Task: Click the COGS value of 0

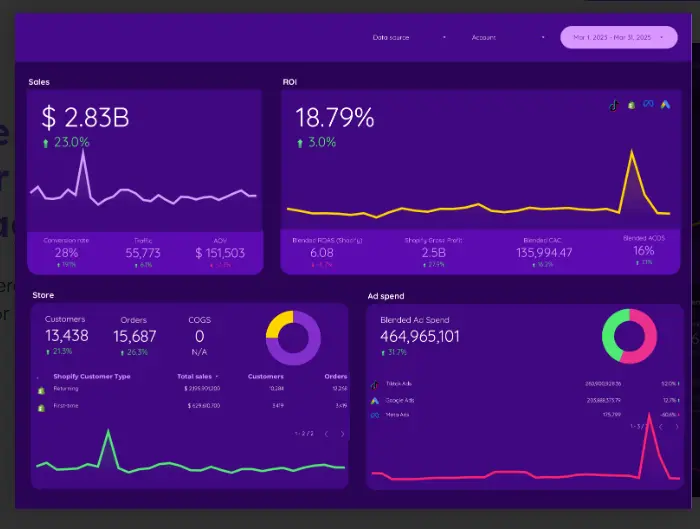Action: click(x=200, y=336)
